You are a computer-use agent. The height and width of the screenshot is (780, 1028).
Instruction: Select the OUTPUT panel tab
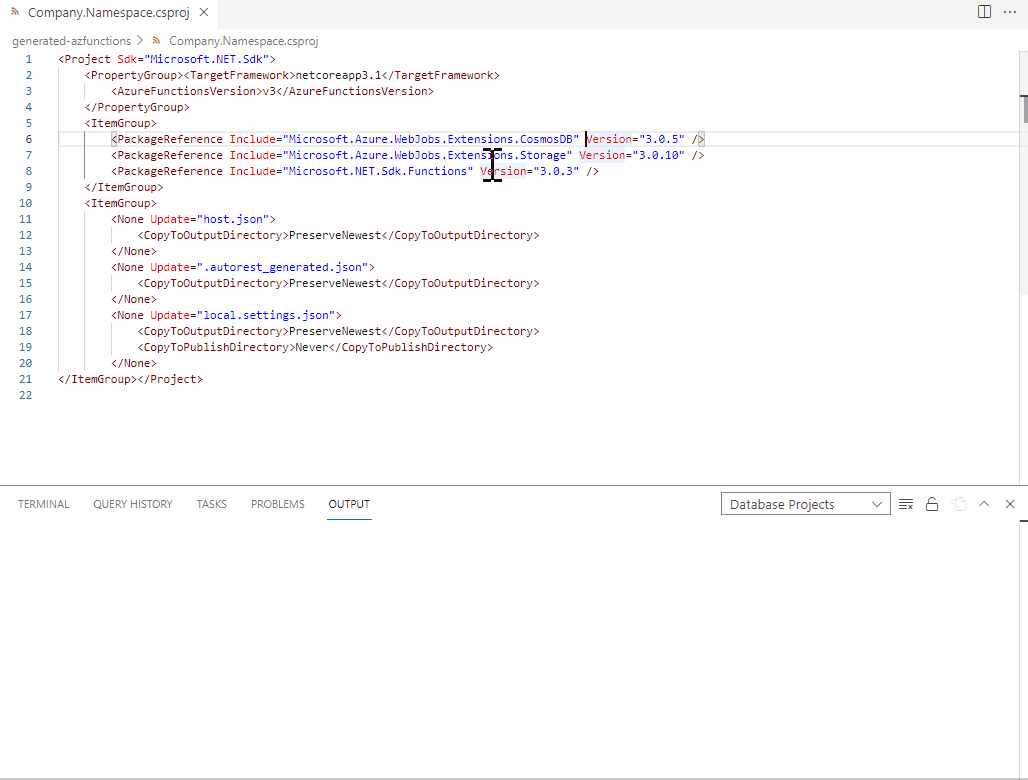(x=349, y=504)
